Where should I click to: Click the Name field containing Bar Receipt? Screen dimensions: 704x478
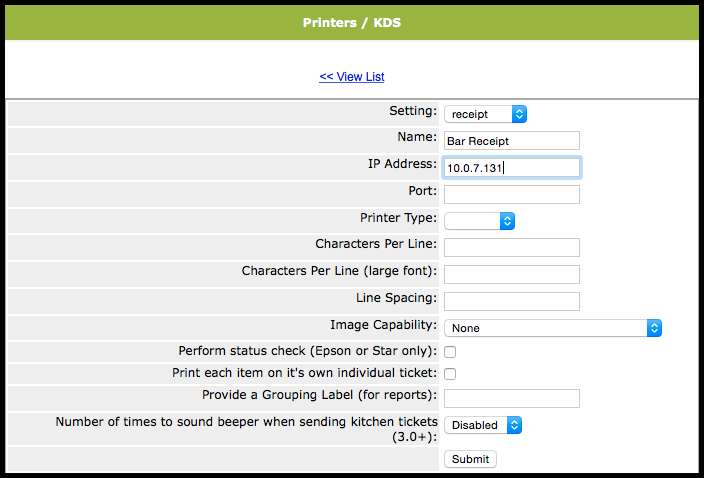coord(511,141)
